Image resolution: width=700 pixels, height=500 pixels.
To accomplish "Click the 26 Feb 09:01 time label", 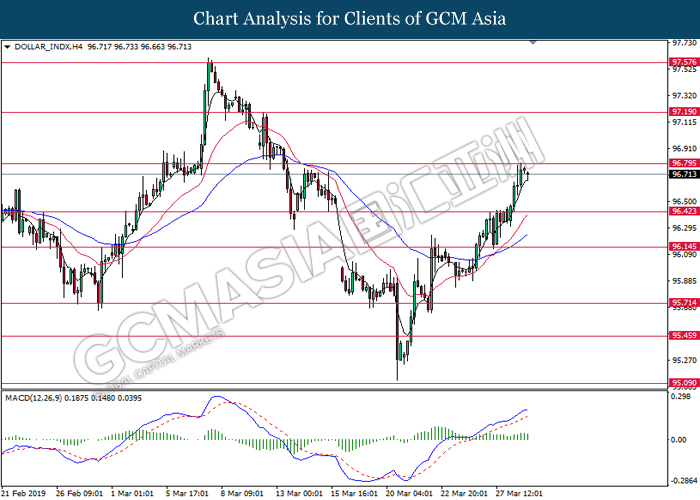I will click(x=79, y=493).
